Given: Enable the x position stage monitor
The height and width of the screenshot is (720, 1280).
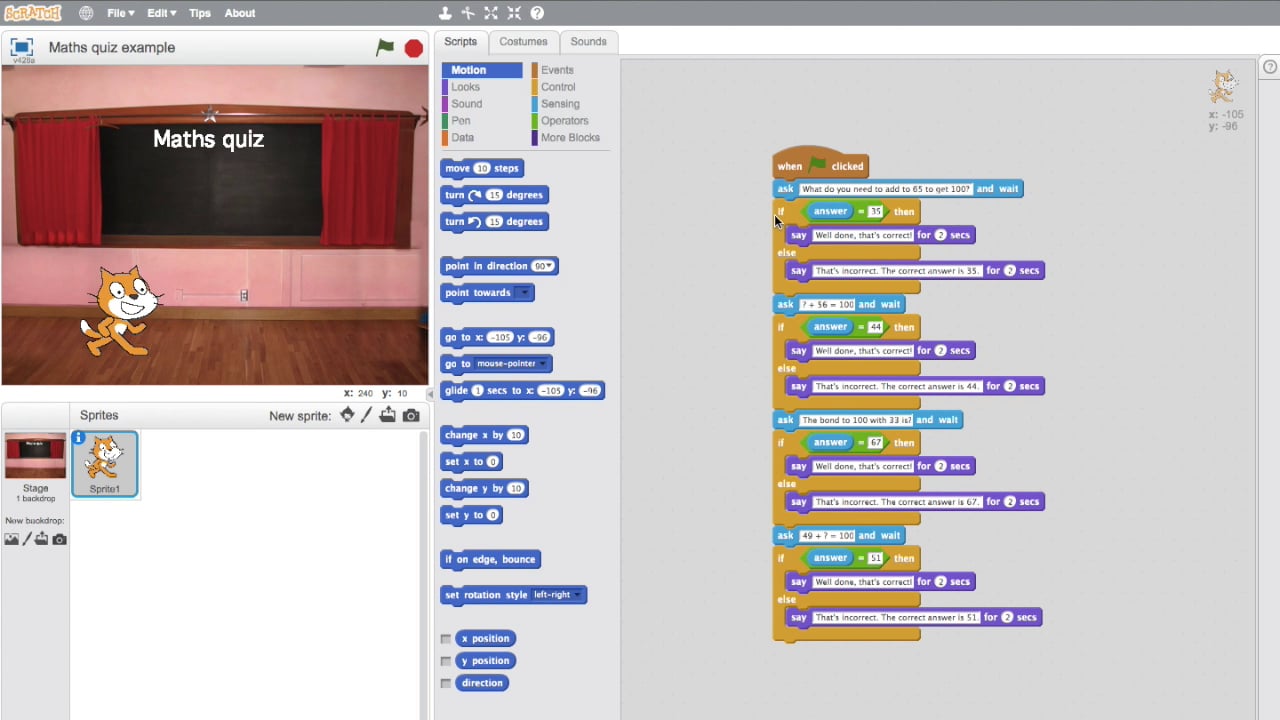Looking at the screenshot, I should tap(446, 639).
